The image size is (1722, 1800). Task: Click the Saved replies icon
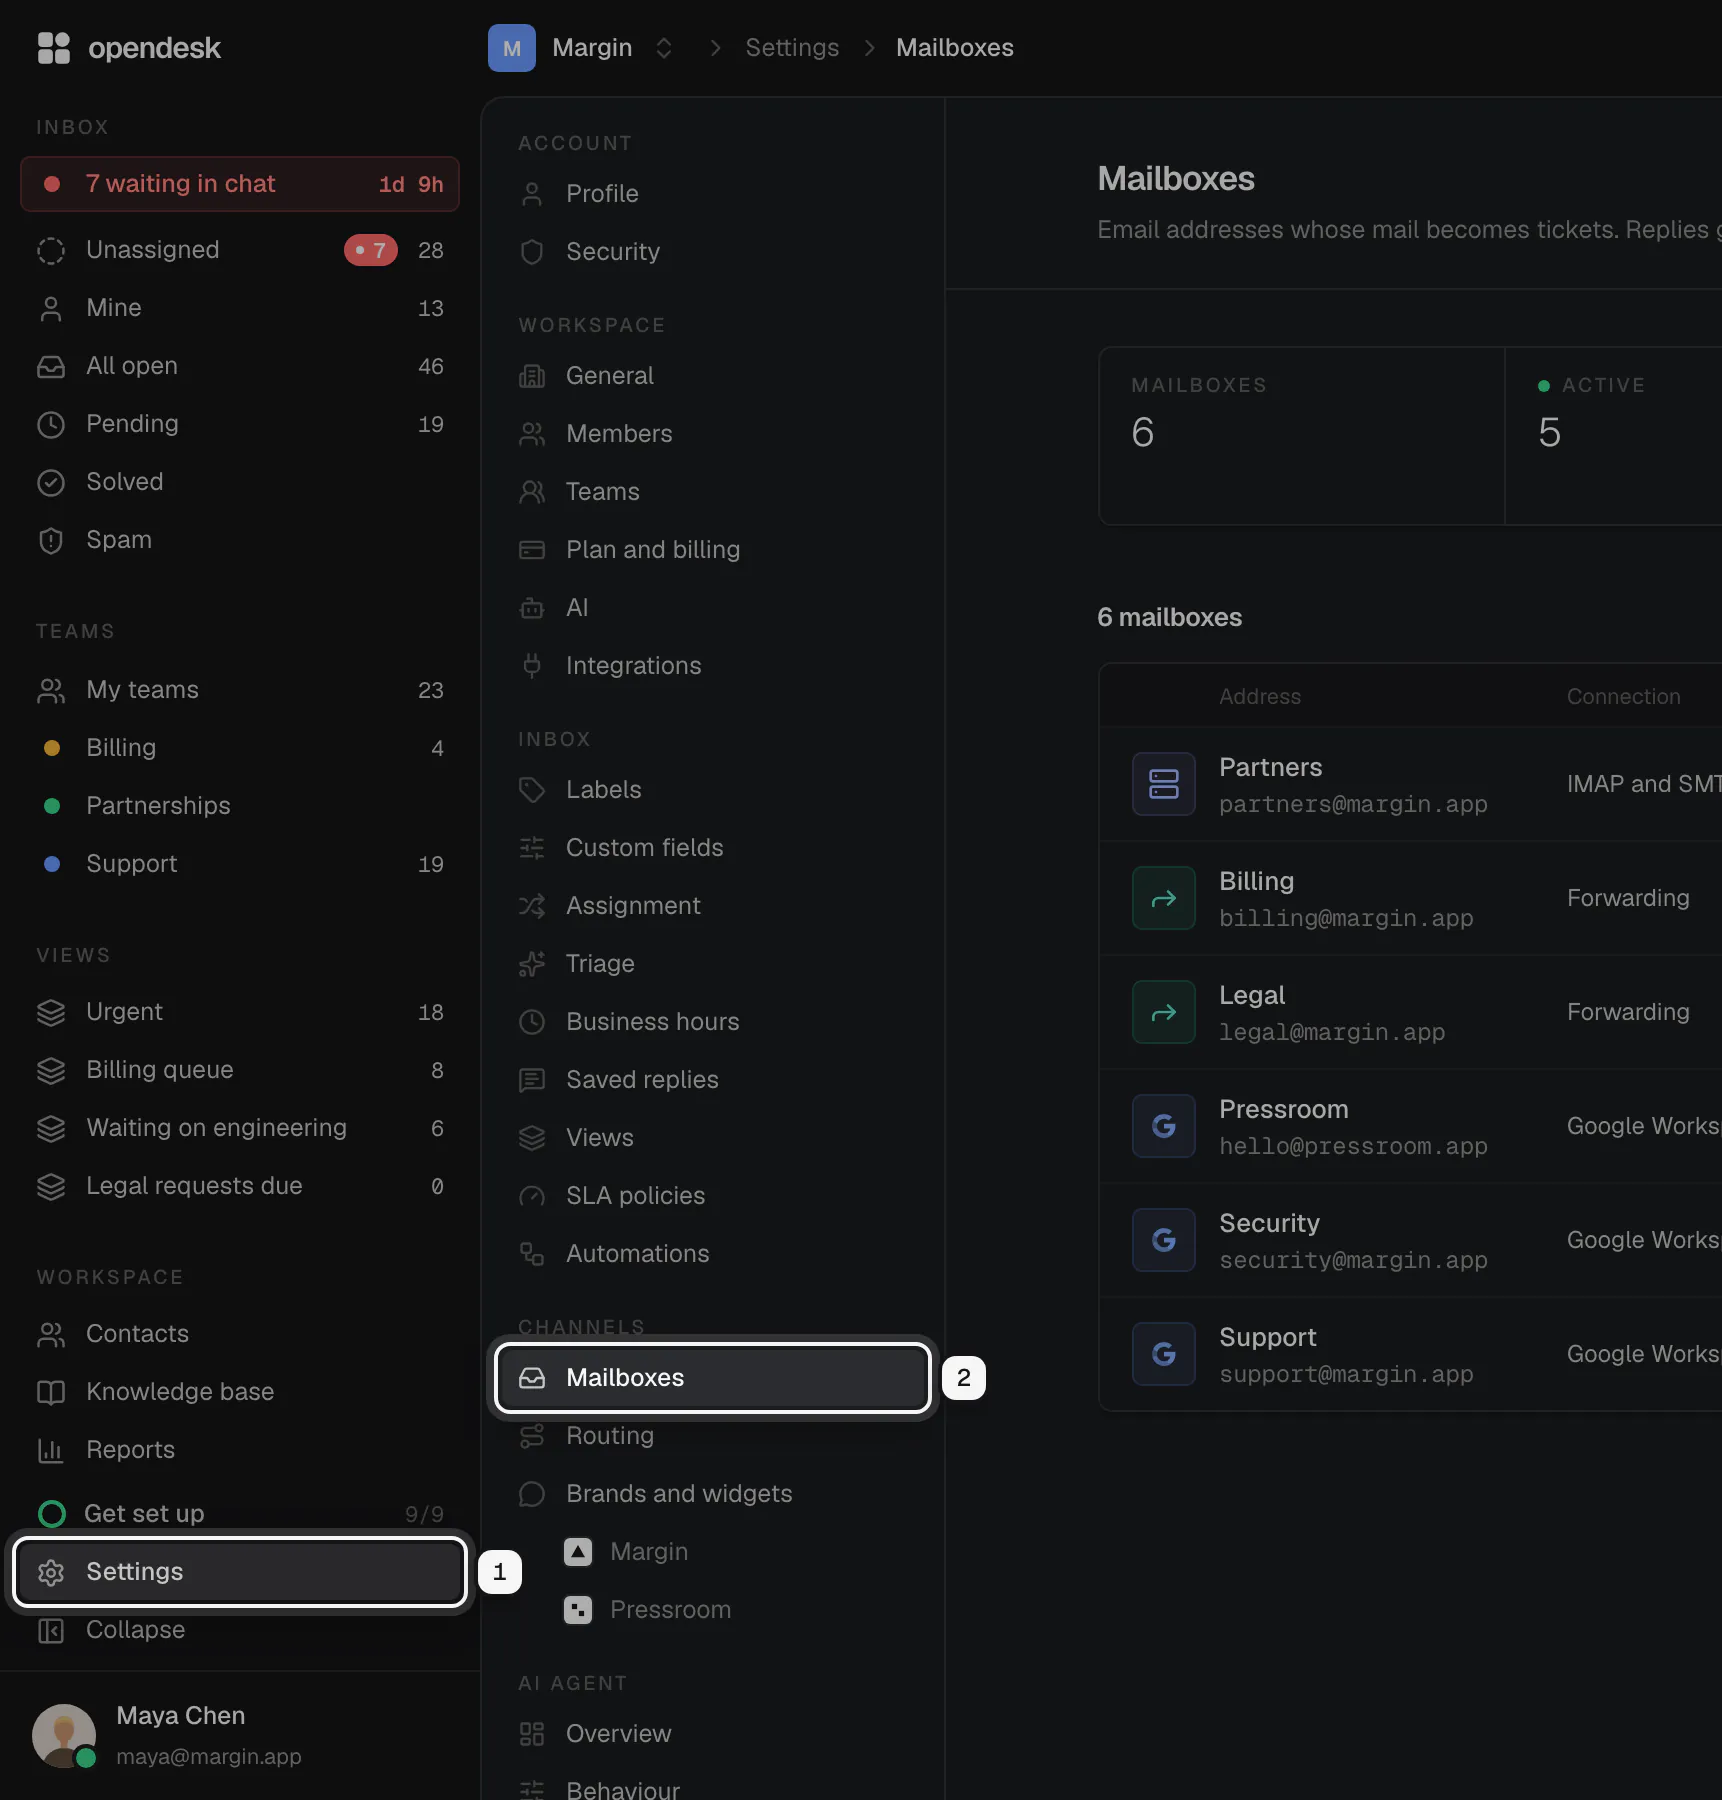point(532,1080)
